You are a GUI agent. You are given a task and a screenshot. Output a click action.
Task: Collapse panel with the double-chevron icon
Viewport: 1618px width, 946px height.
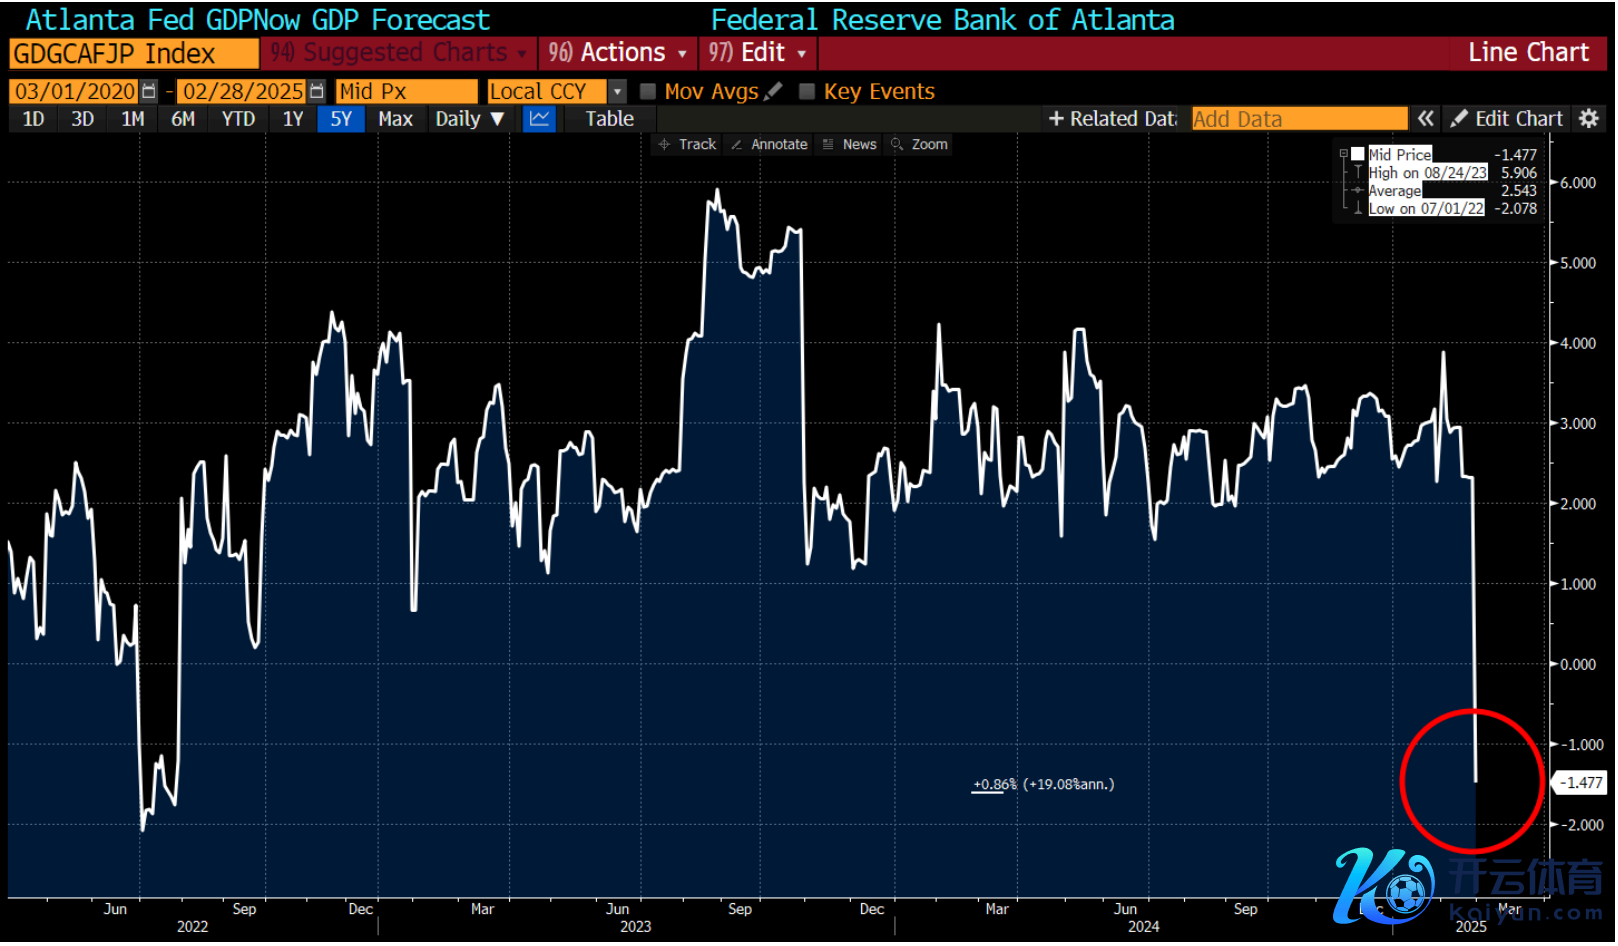(x=1425, y=119)
